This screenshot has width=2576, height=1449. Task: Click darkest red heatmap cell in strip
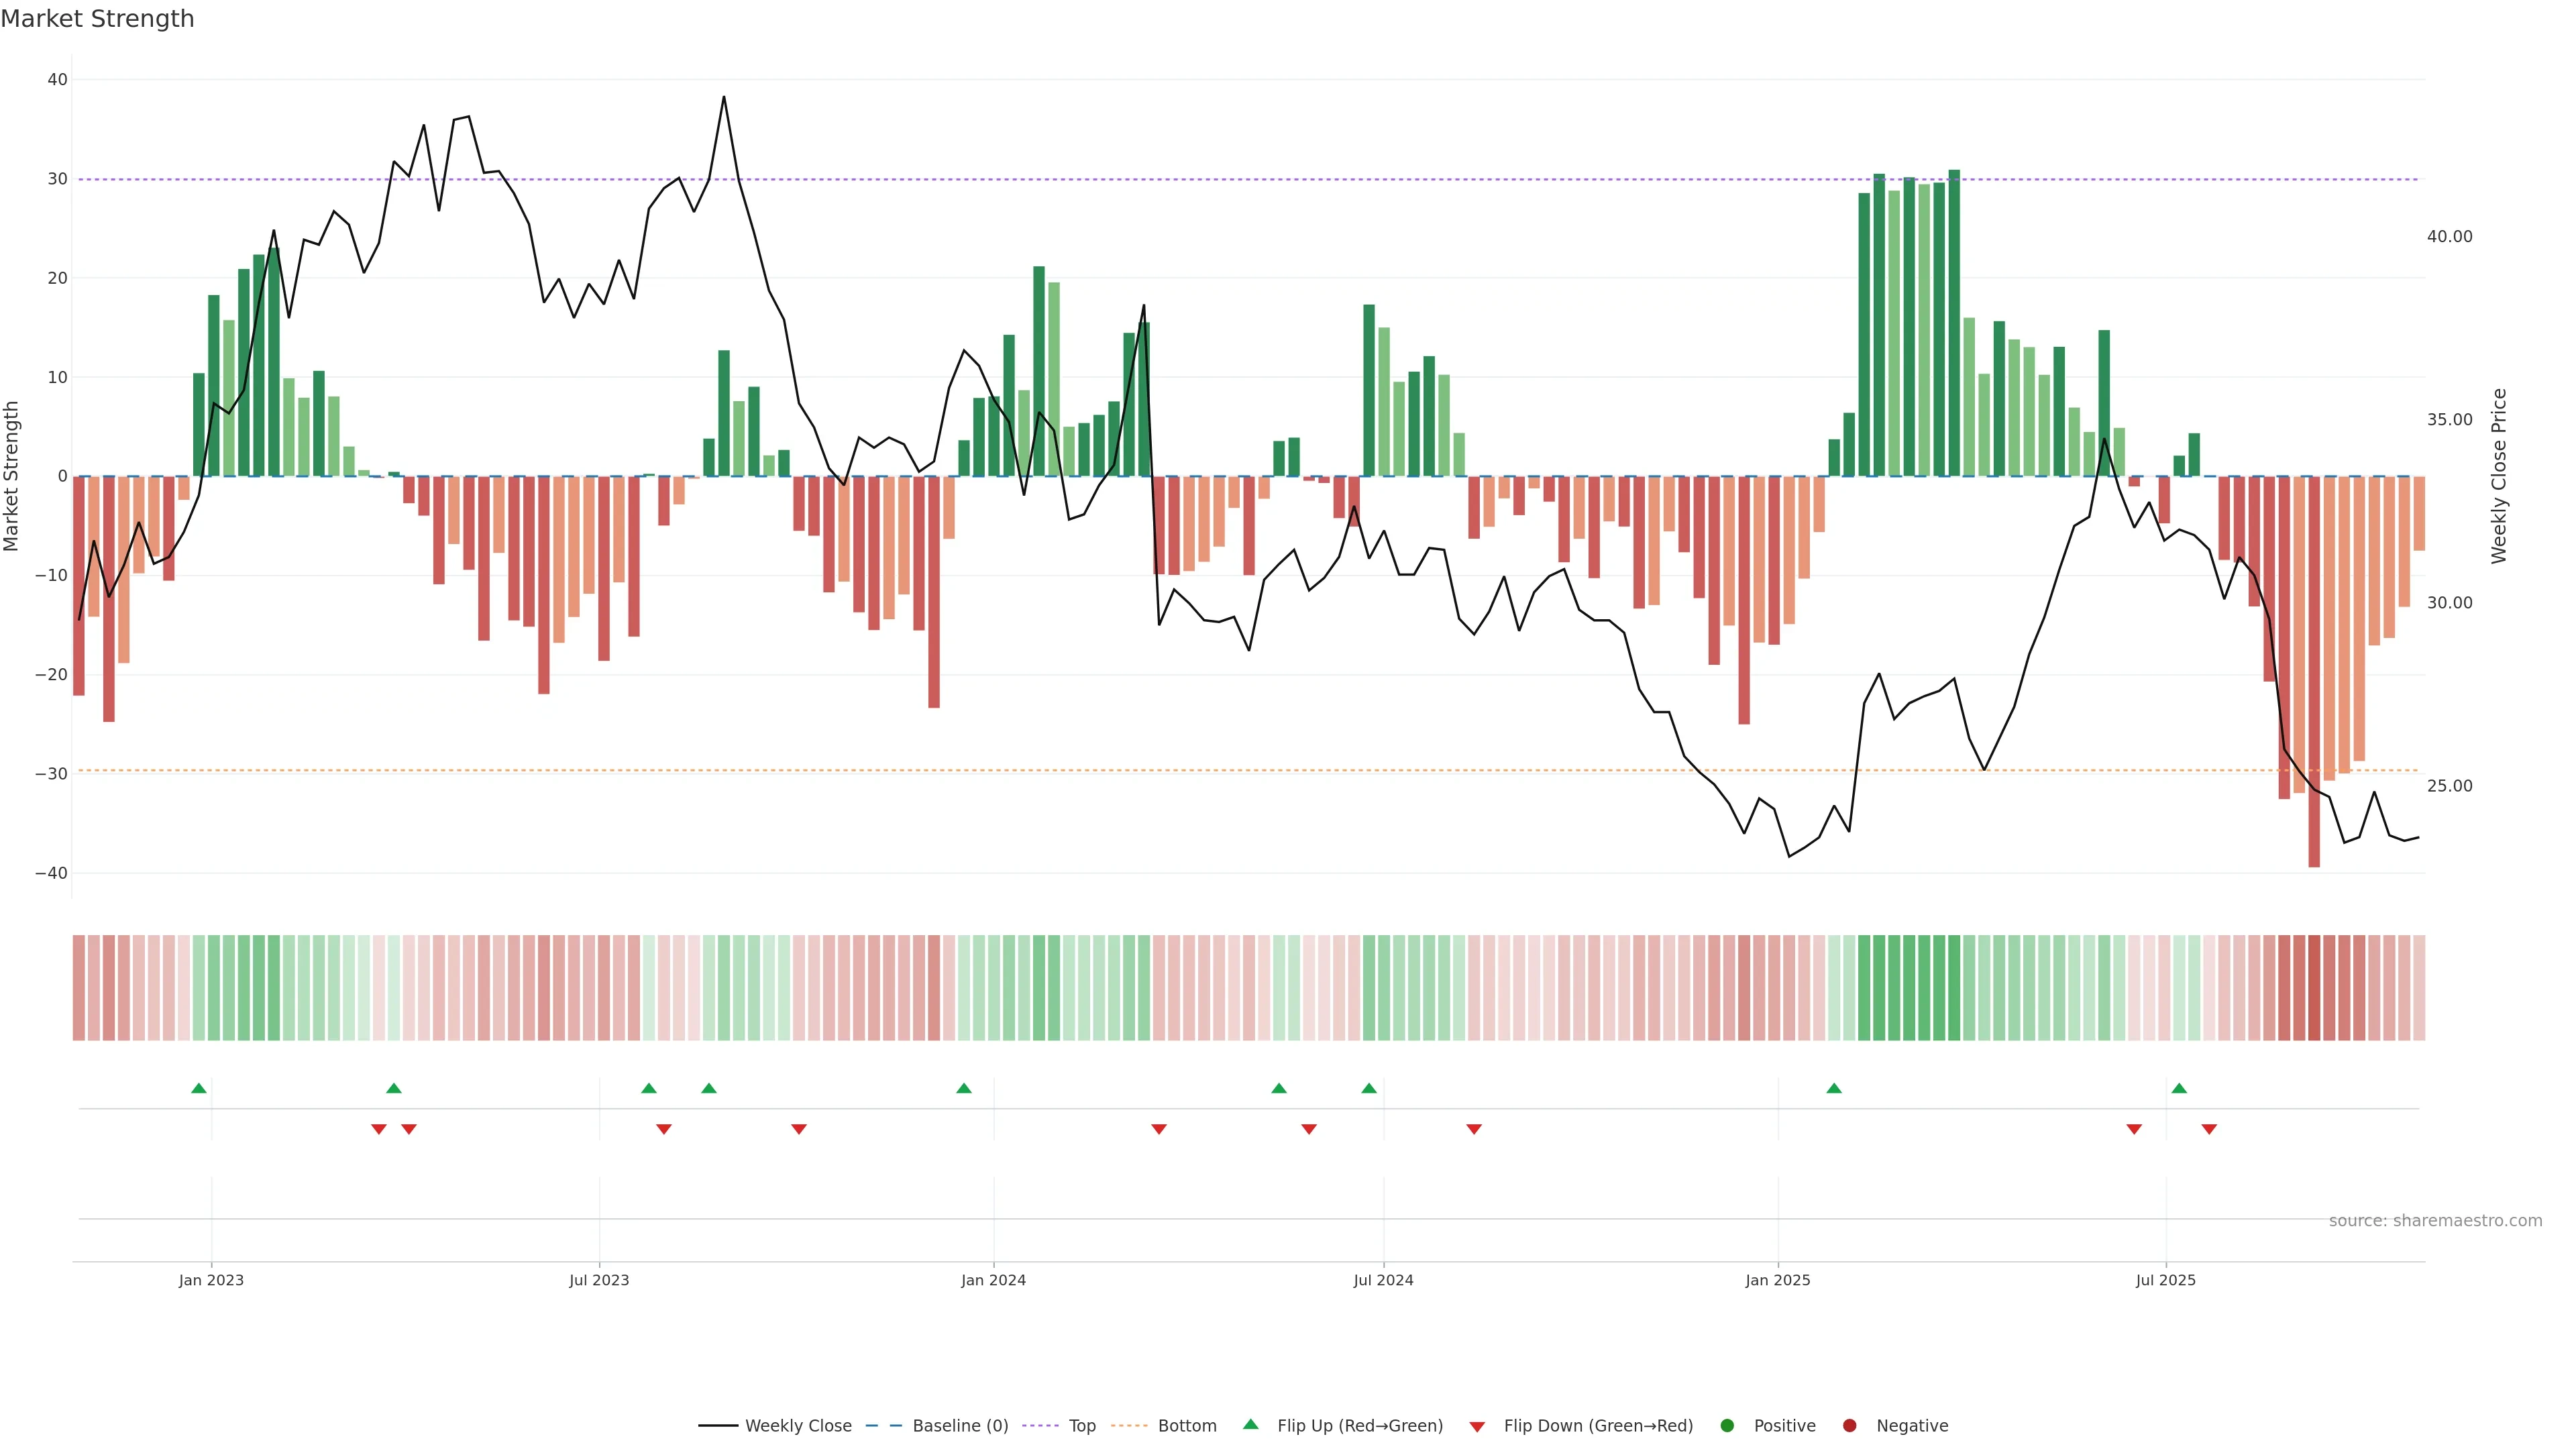(2314, 988)
